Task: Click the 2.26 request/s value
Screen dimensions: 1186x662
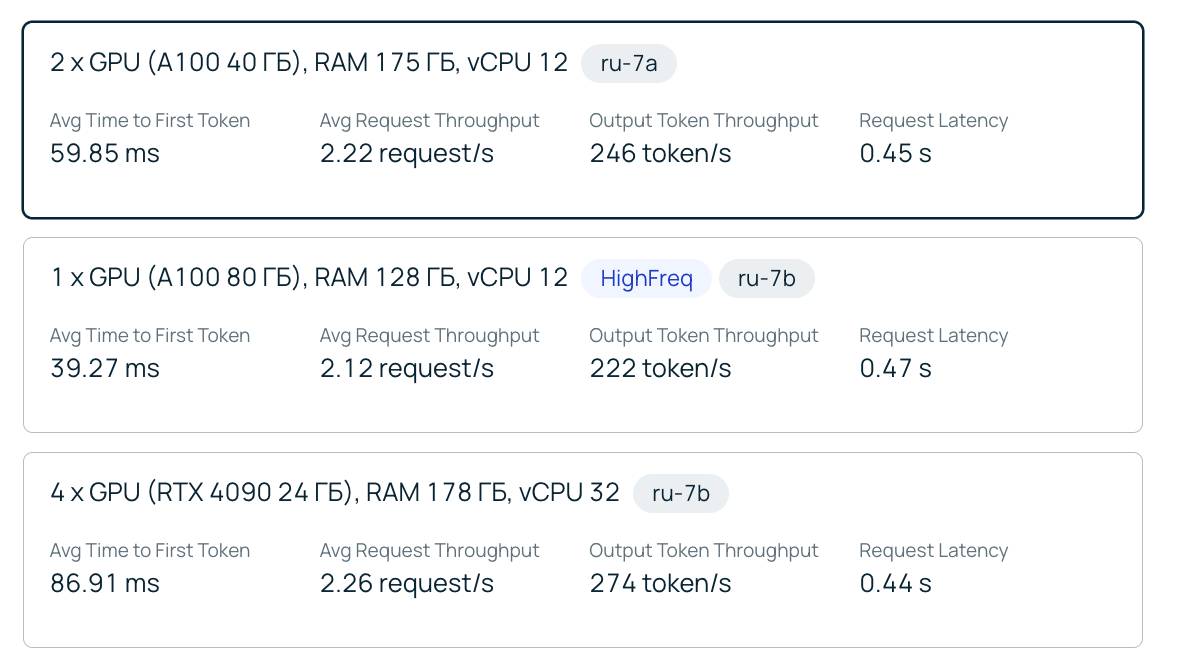Action: pos(406,583)
